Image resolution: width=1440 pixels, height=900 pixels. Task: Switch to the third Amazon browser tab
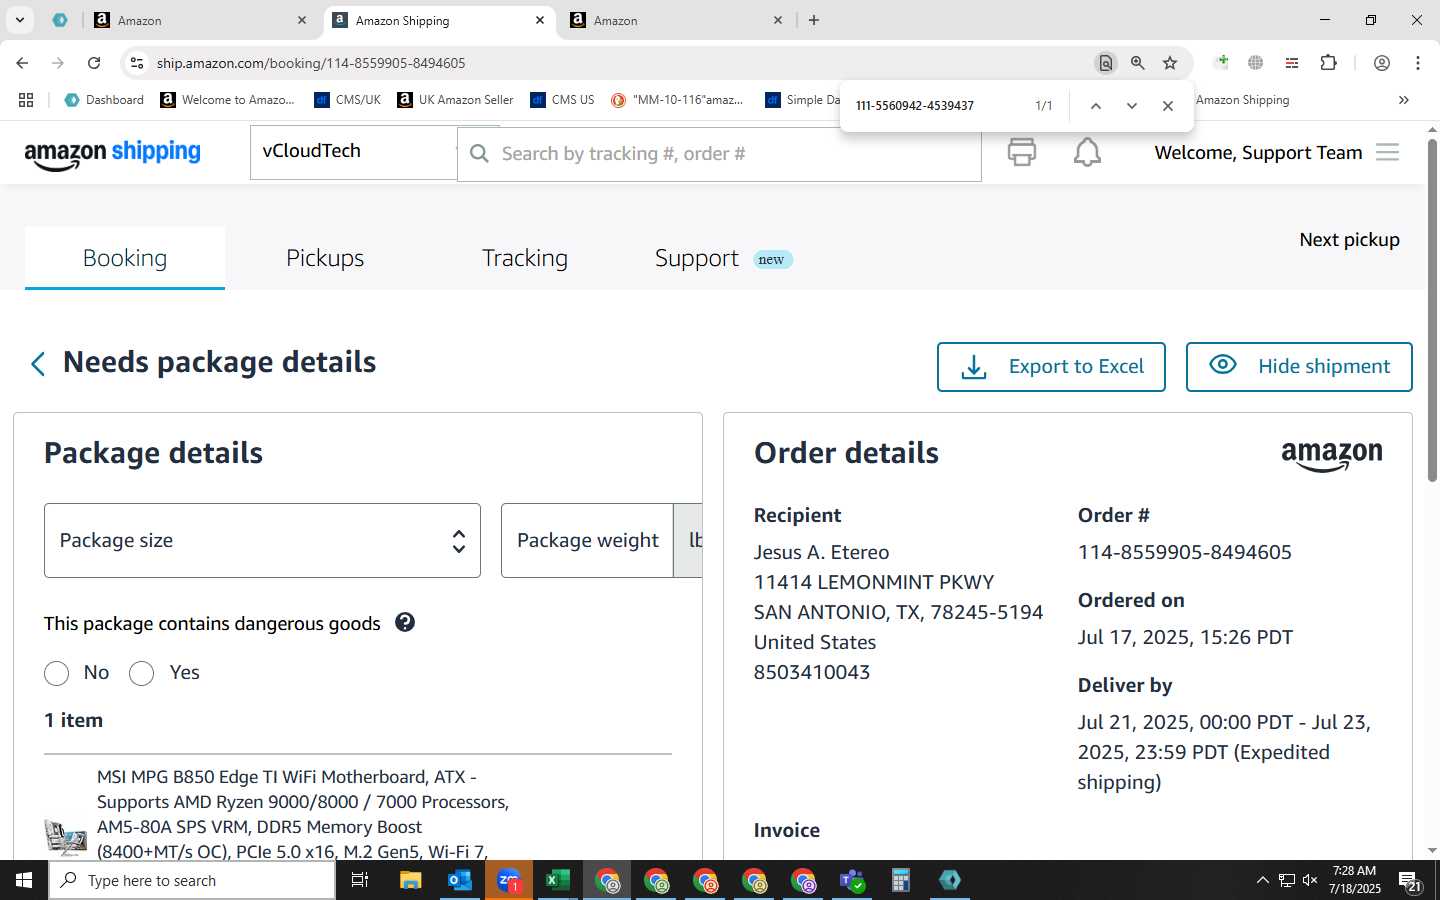[676, 20]
